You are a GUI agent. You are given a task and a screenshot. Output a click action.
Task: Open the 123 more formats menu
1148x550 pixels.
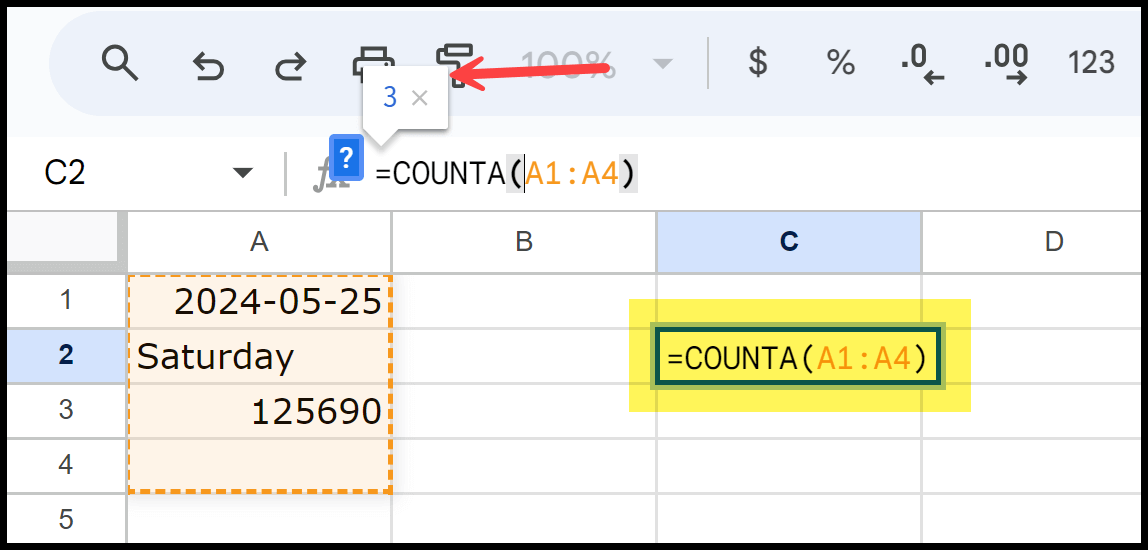(1091, 64)
